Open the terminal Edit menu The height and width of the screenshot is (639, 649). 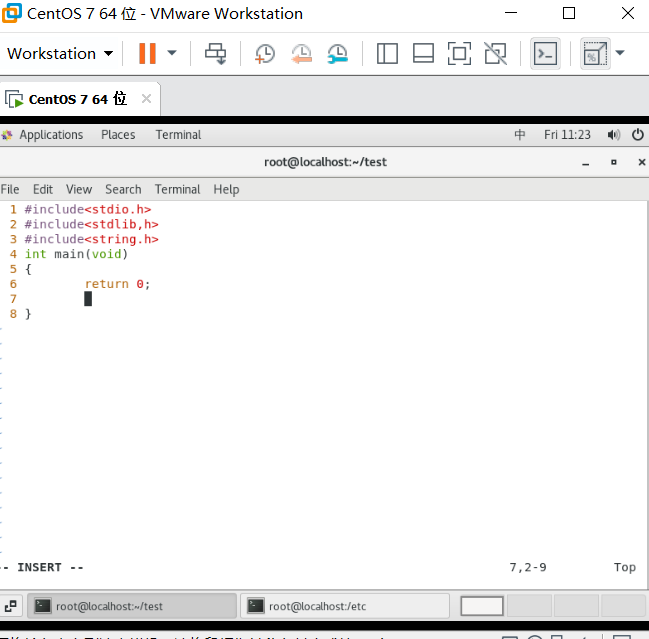[43, 190]
